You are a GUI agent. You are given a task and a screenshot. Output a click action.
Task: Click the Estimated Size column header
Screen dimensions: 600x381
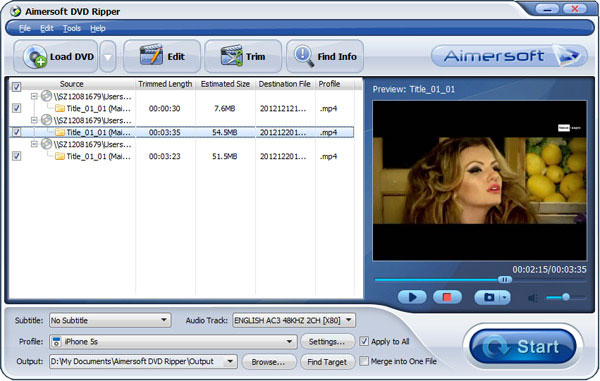point(225,84)
